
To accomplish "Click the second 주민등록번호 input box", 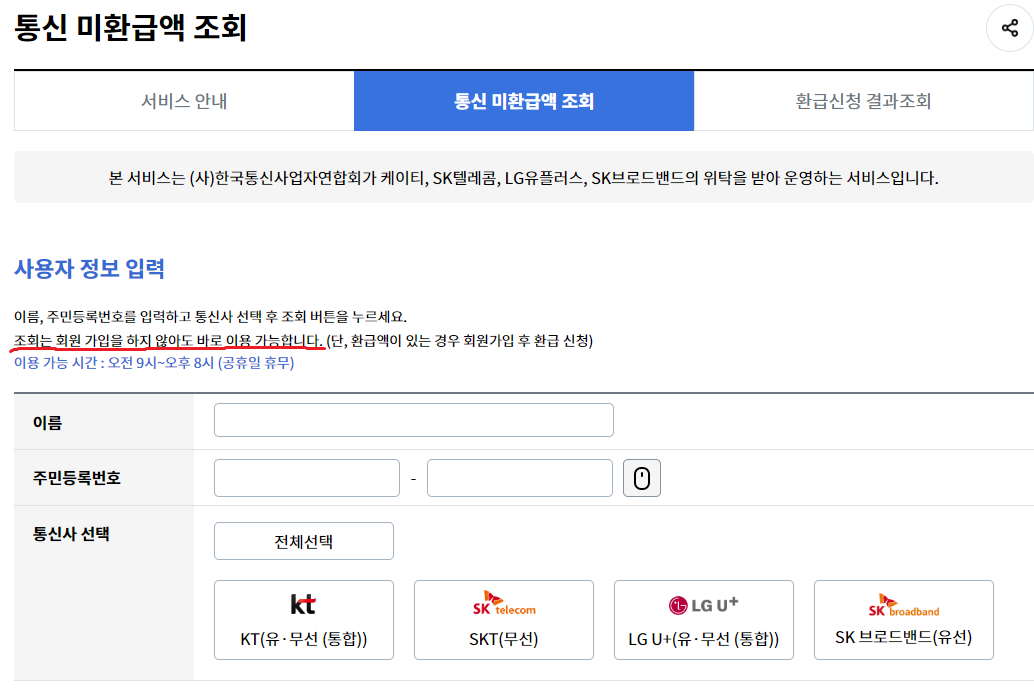I will tap(519, 477).
